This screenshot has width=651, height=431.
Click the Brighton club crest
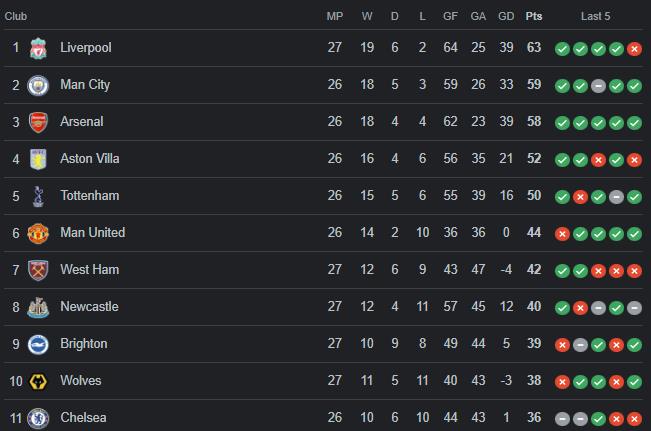(x=38, y=345)
